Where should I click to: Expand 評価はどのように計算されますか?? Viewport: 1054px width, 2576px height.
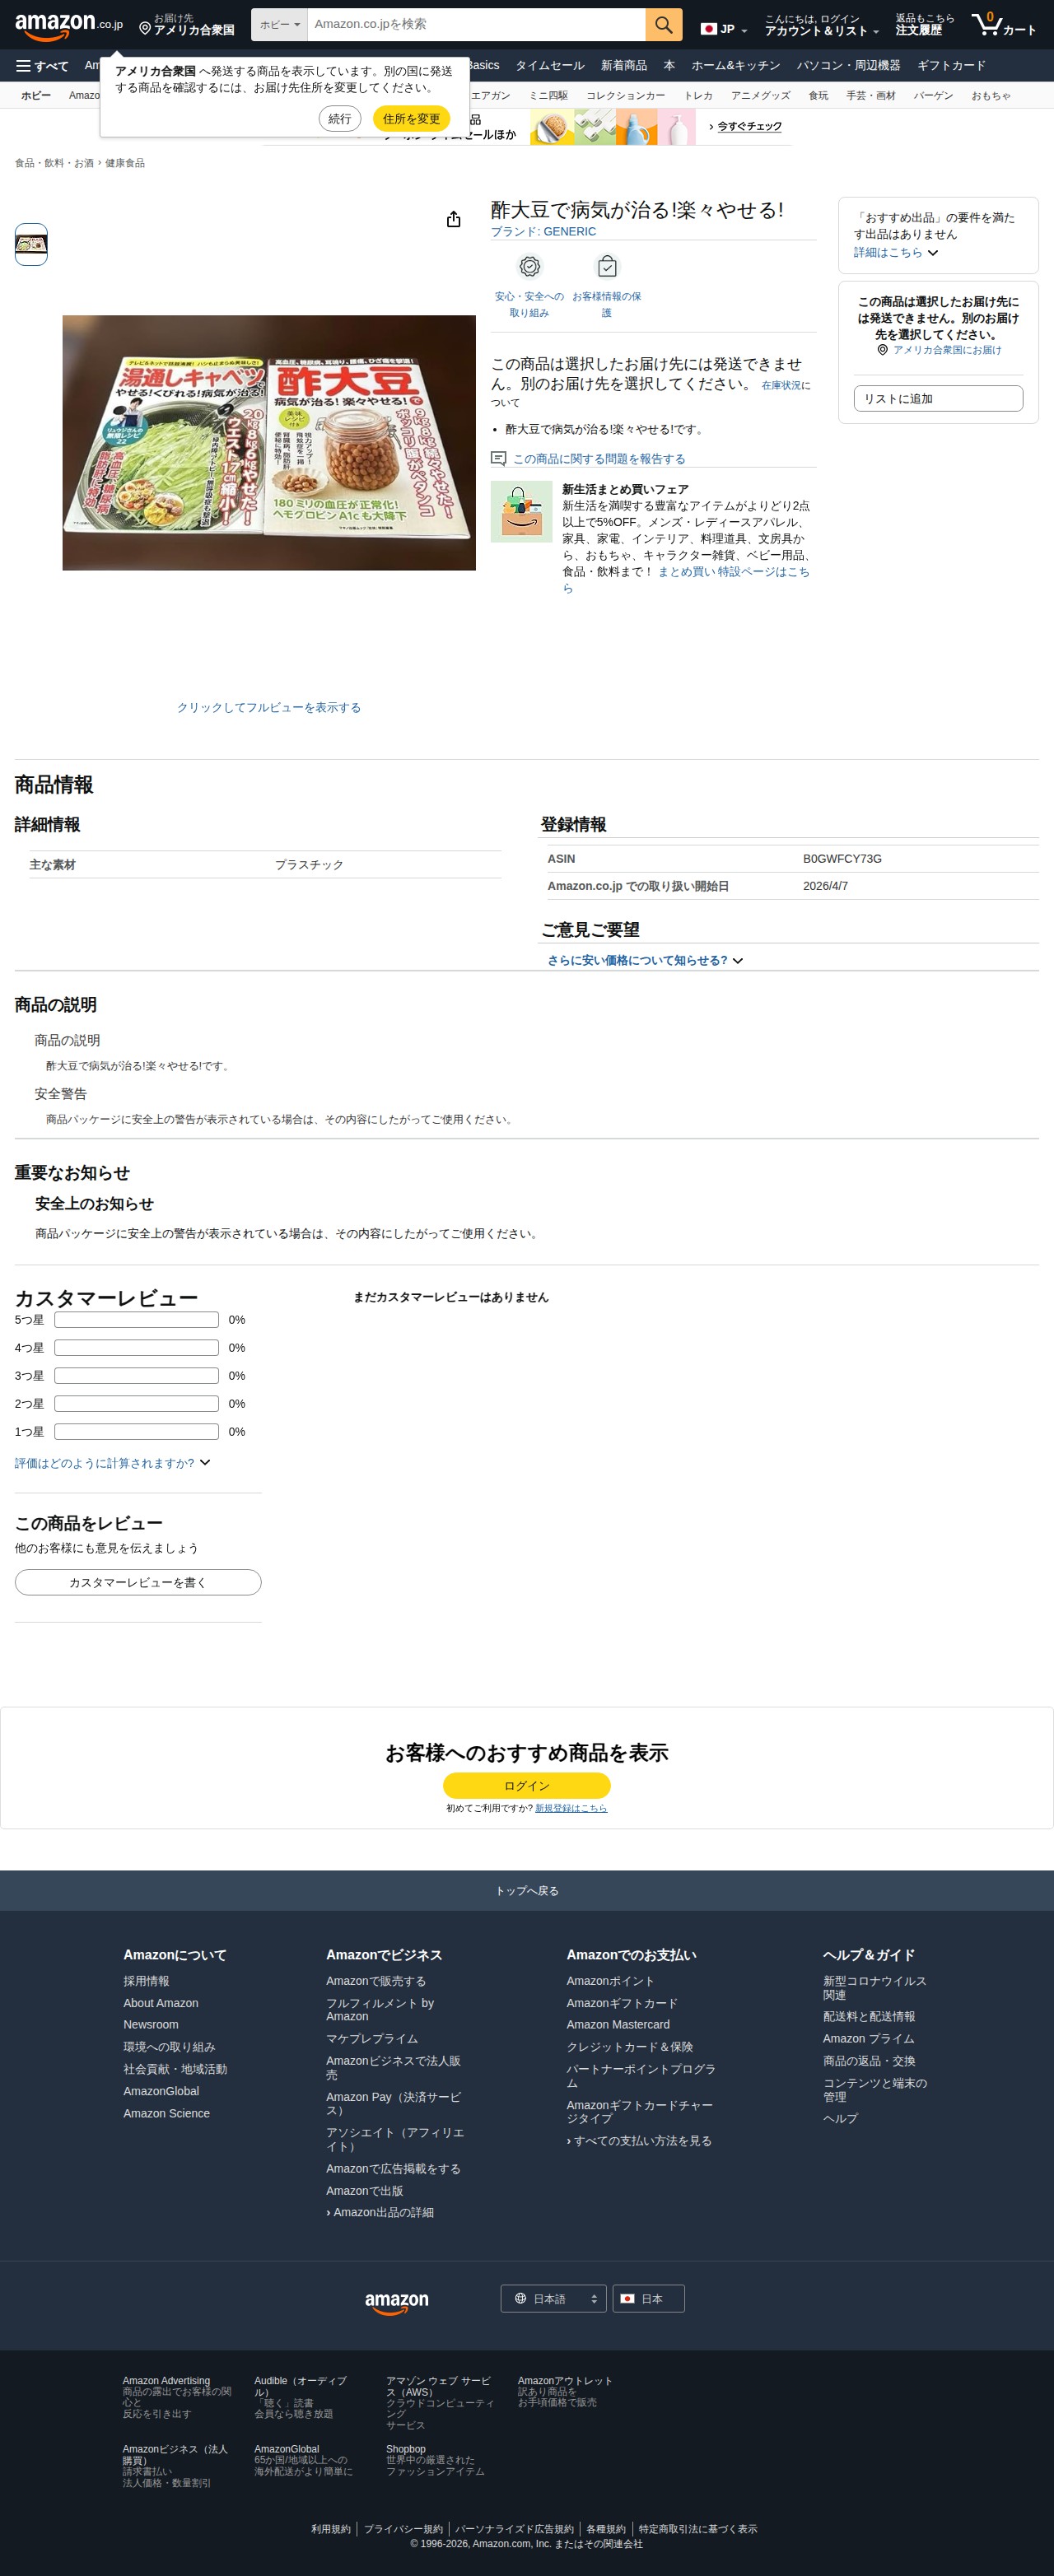click(x=112, y=1463)
